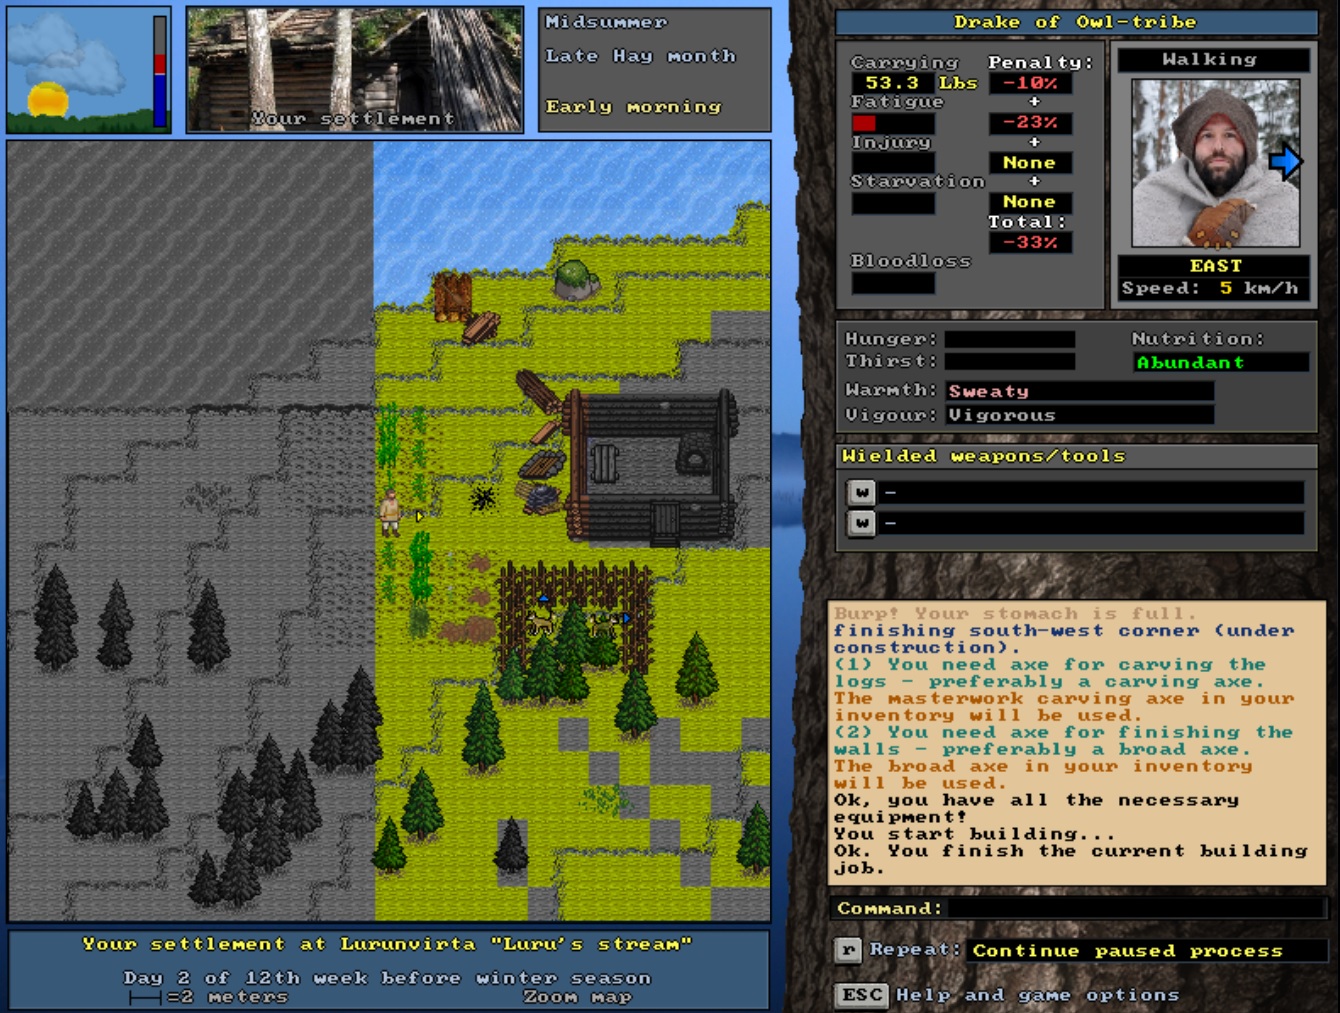
Task: Click the left animal in the fenced pen
Action: click(x=541, y=621)
